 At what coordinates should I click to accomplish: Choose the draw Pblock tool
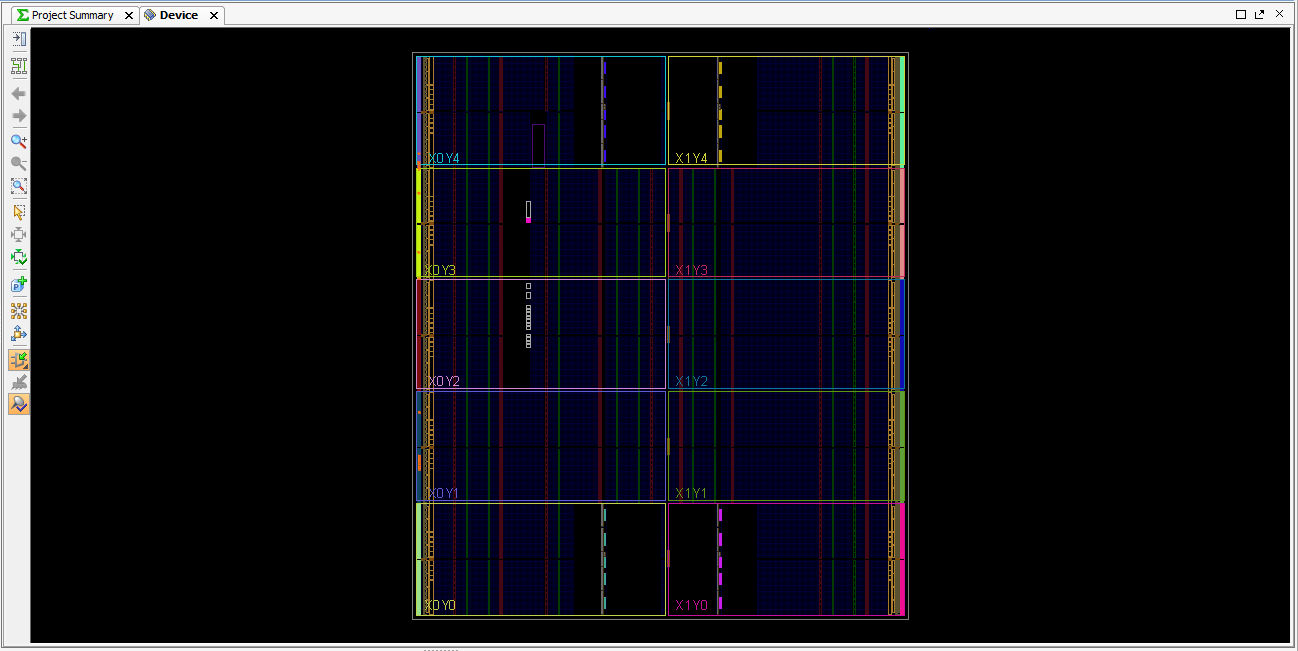(18, 285)
